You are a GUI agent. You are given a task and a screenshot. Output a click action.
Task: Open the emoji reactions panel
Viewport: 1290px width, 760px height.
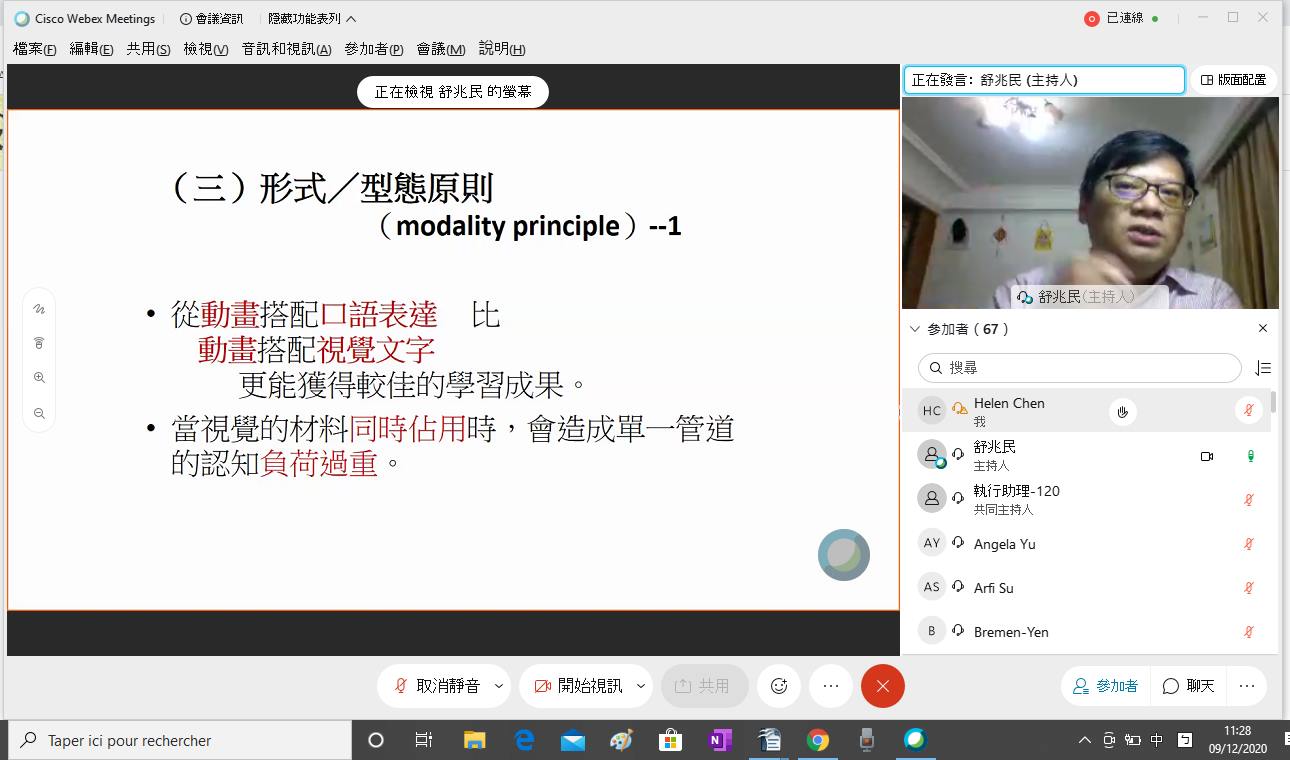tap(779, 686)
